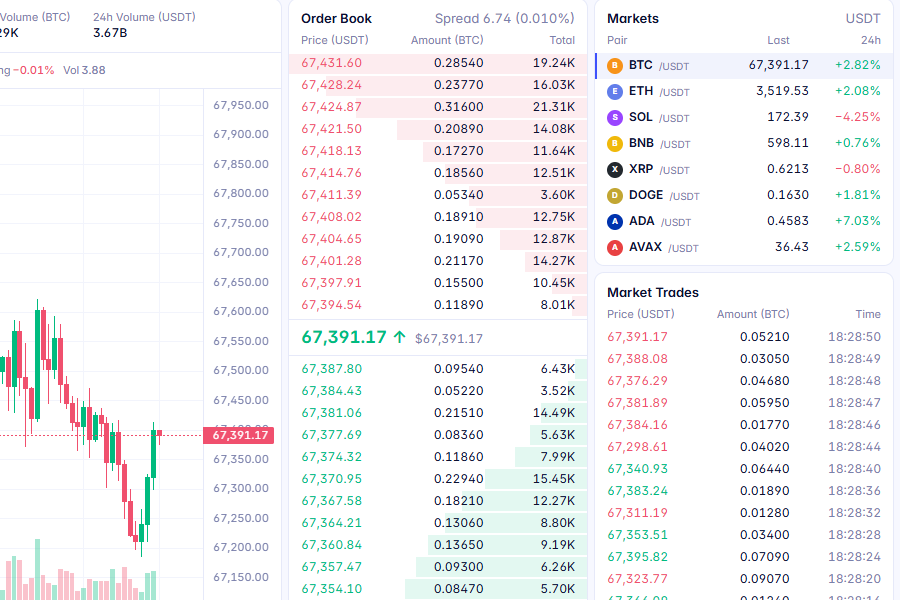The image size is (900, 600).
Task: Select ask price 67,431.60 in order book
Action: click(331, 63)
